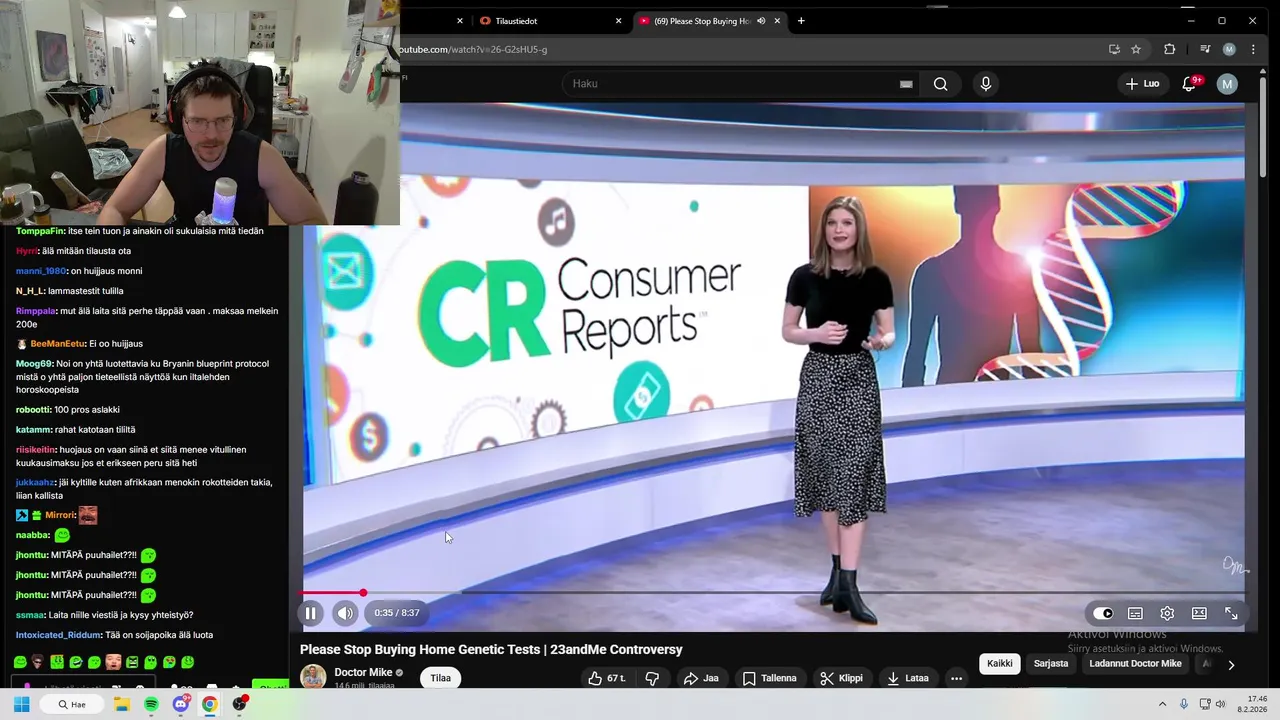
Task: Close the Please Stop Buying tab
Action: [x=777, y=21]
